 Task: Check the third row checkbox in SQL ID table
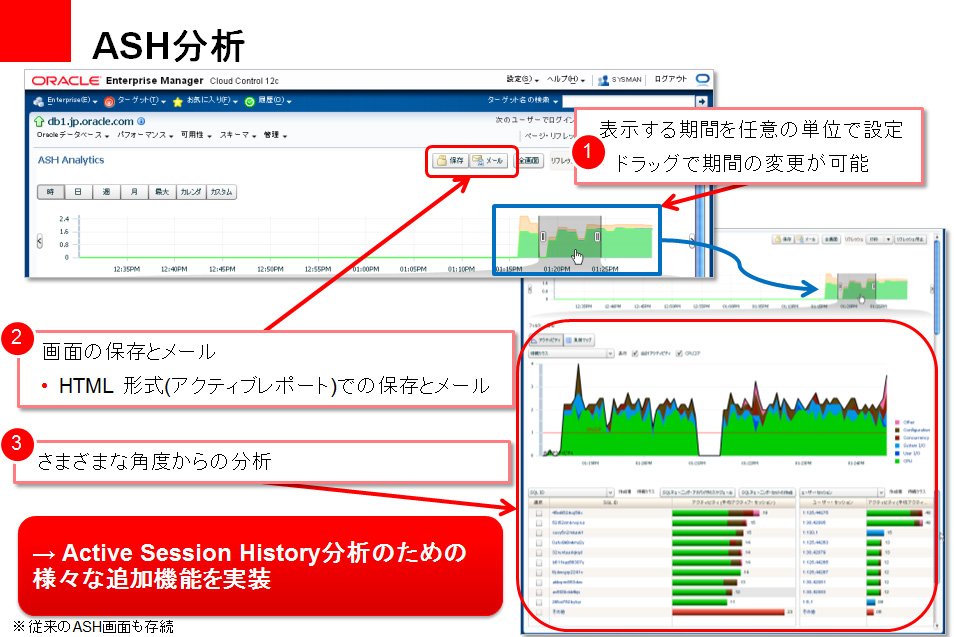tap(539, 532)
